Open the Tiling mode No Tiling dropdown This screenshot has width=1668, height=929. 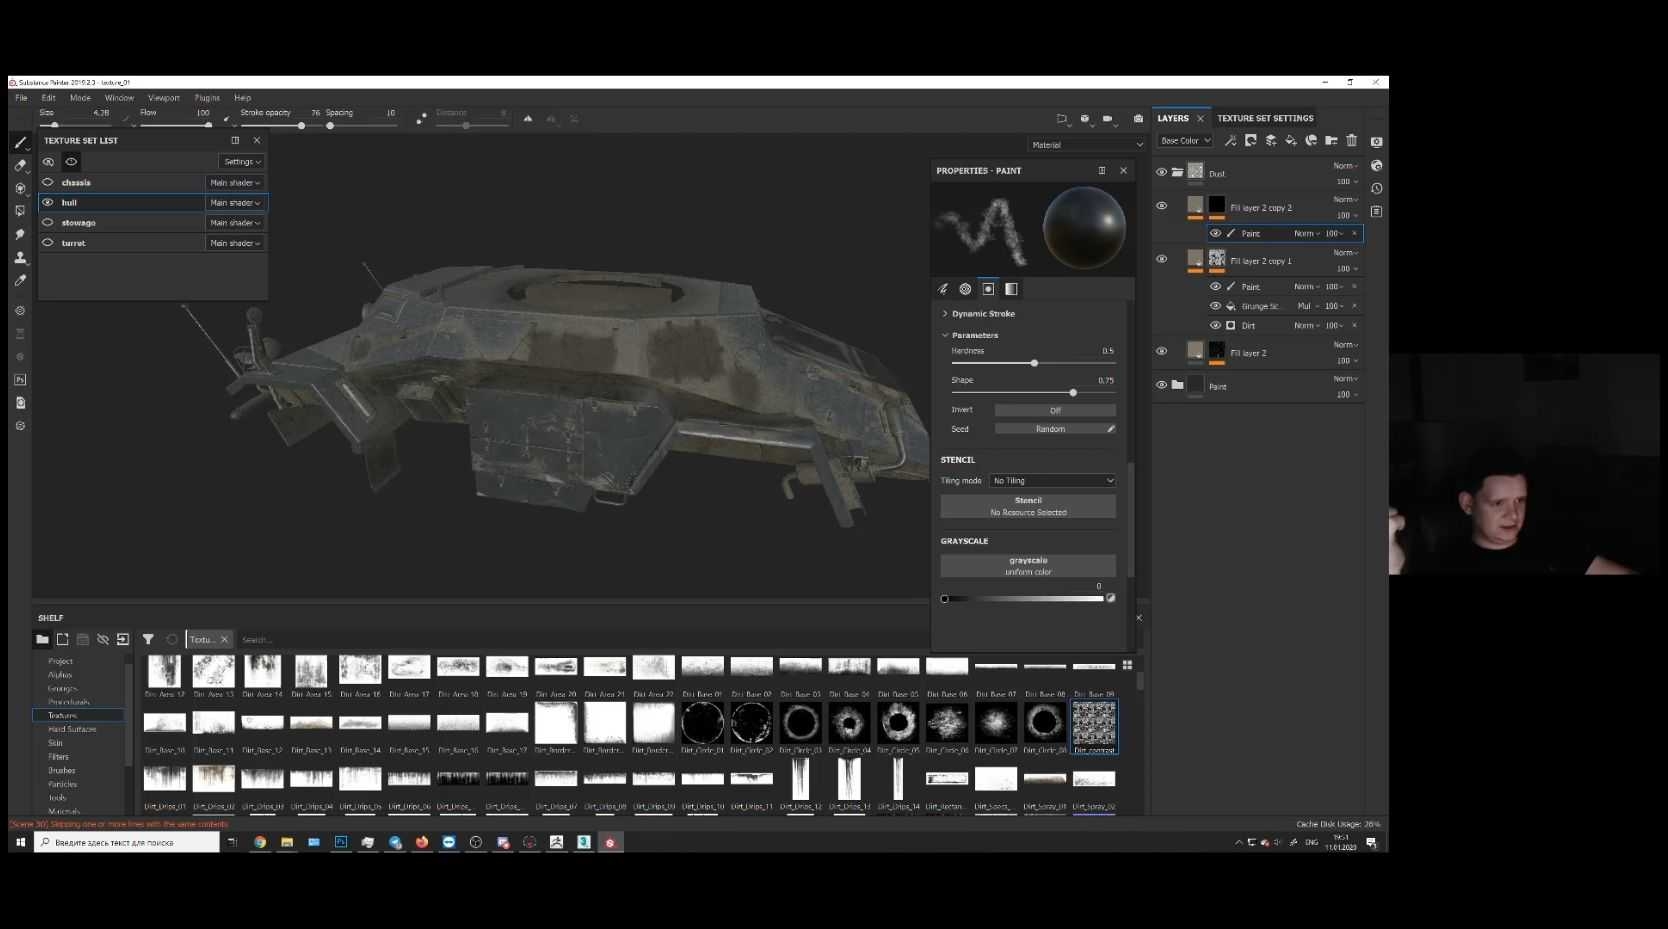(x=1053, y=481)
